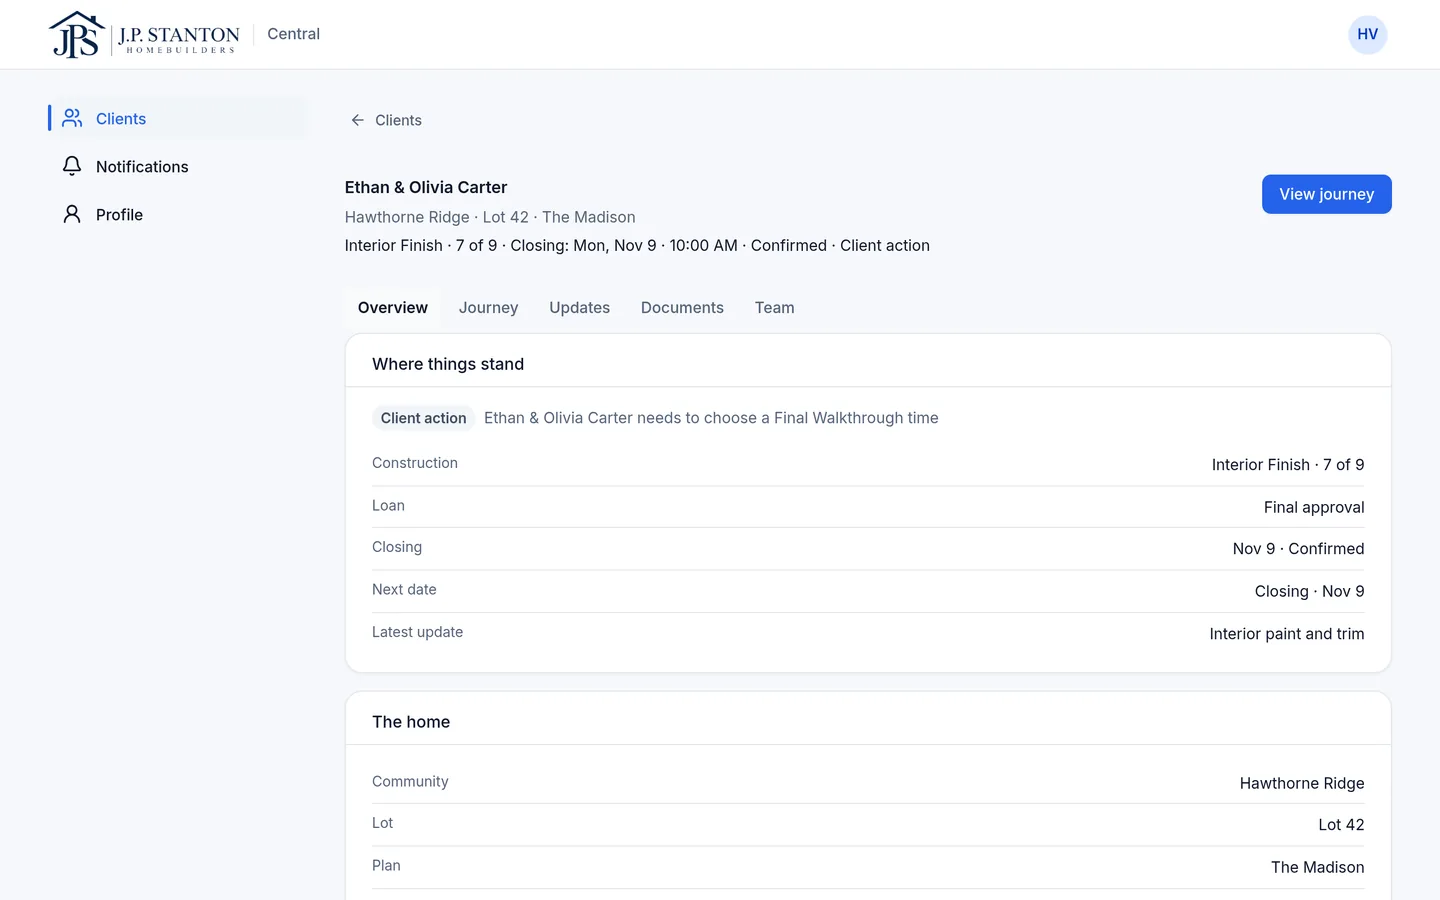Open the HV user avatar
This screenshot has width=1440, height=900.
pyautogui.click(x=1367, y=34)
